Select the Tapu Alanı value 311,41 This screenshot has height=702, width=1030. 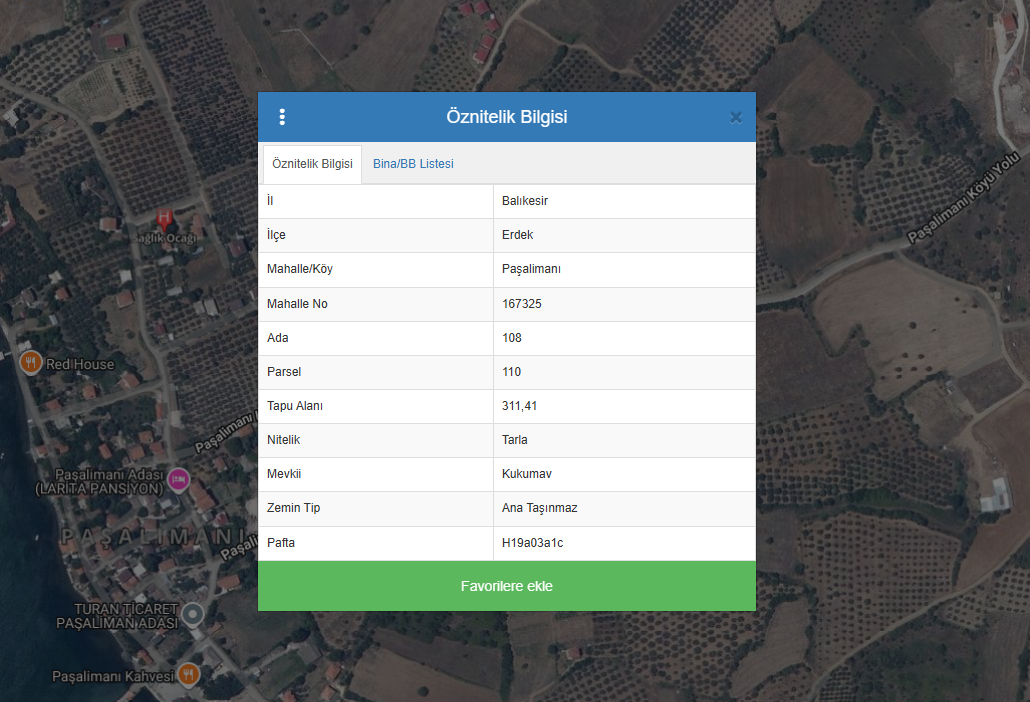(x=520, y=406)
